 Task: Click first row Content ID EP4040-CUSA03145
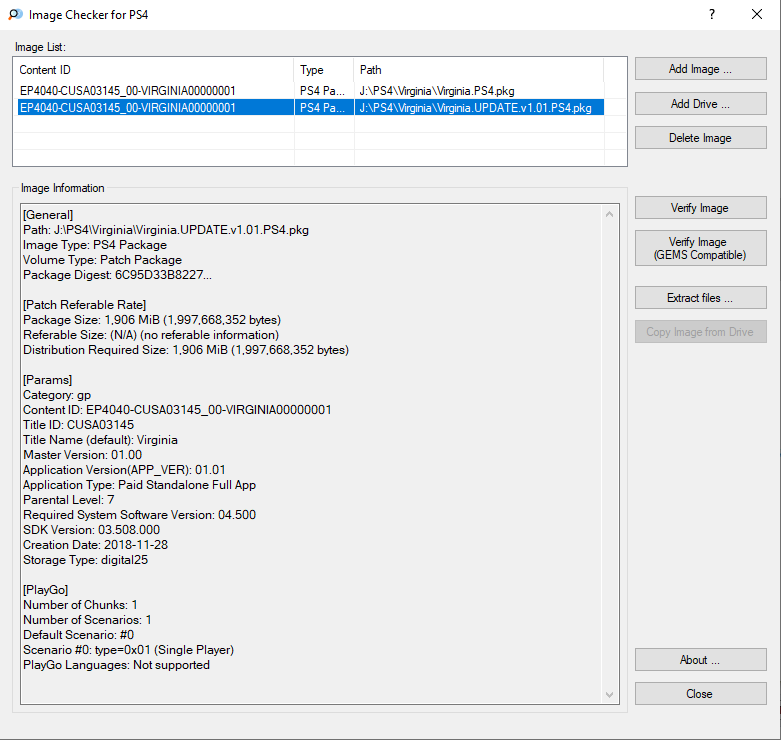coord(128,91)
